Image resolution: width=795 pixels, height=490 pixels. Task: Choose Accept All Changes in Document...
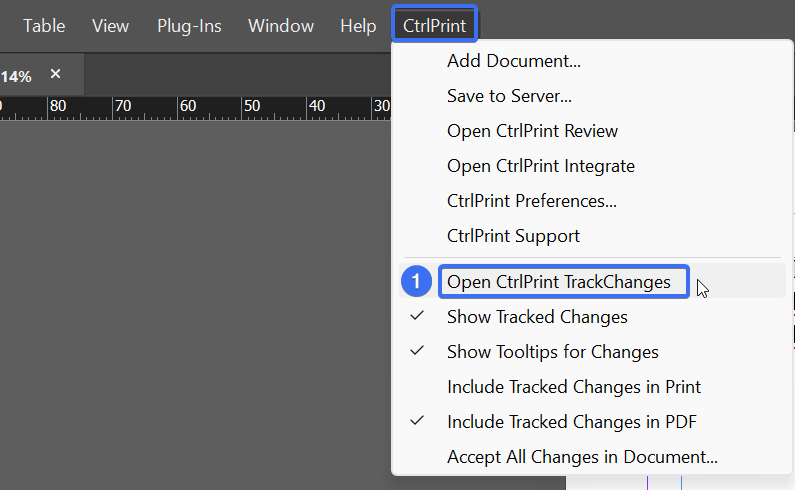click(582, 457)
